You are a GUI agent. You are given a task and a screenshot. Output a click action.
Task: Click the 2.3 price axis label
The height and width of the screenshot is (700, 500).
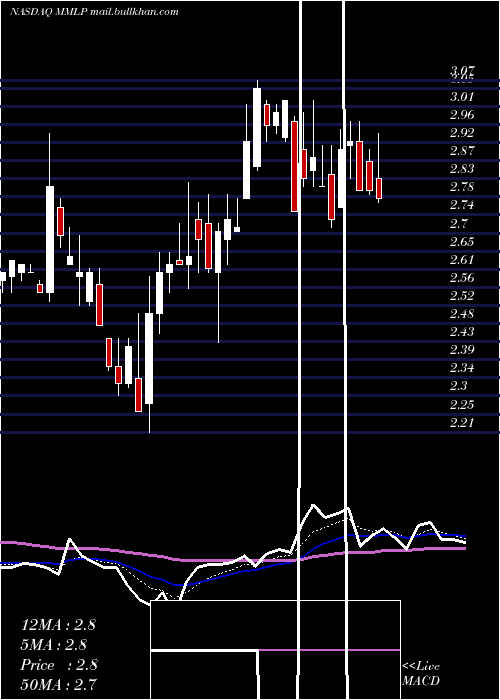click(459, 386)
